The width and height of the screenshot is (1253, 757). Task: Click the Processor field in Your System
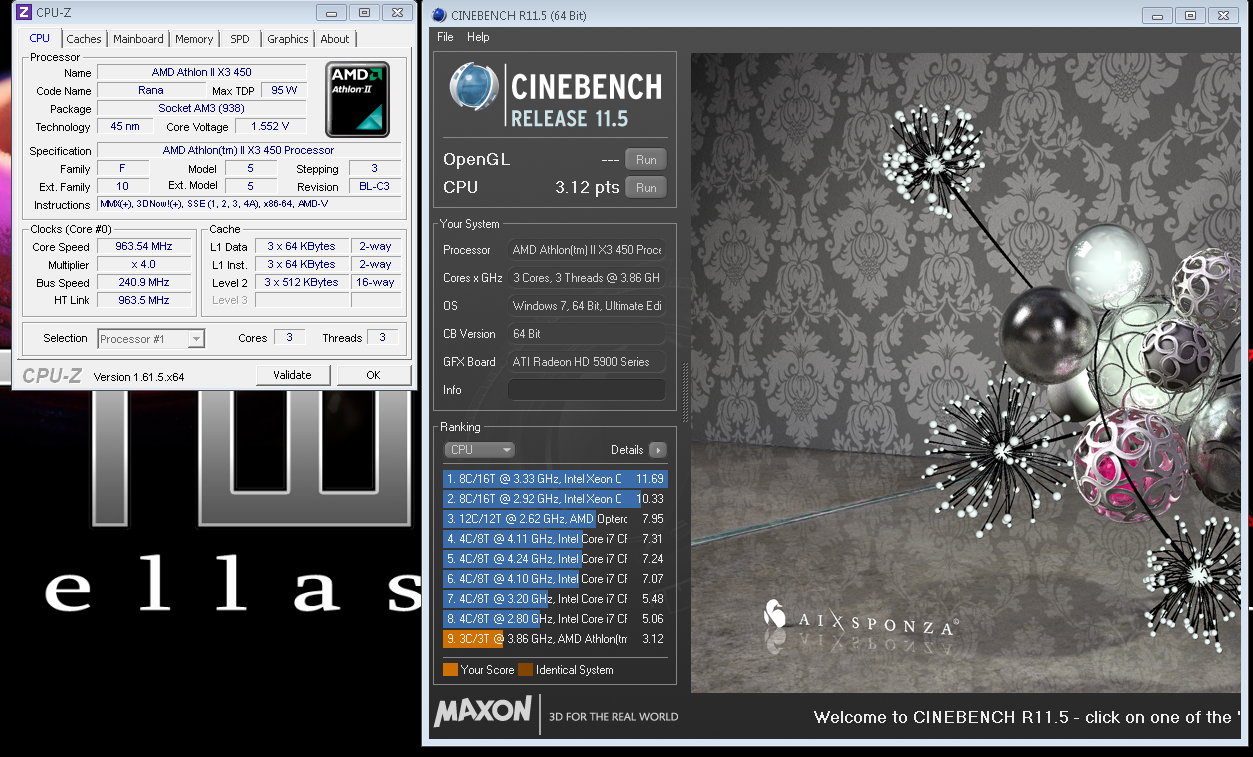[x=587, y=250]
